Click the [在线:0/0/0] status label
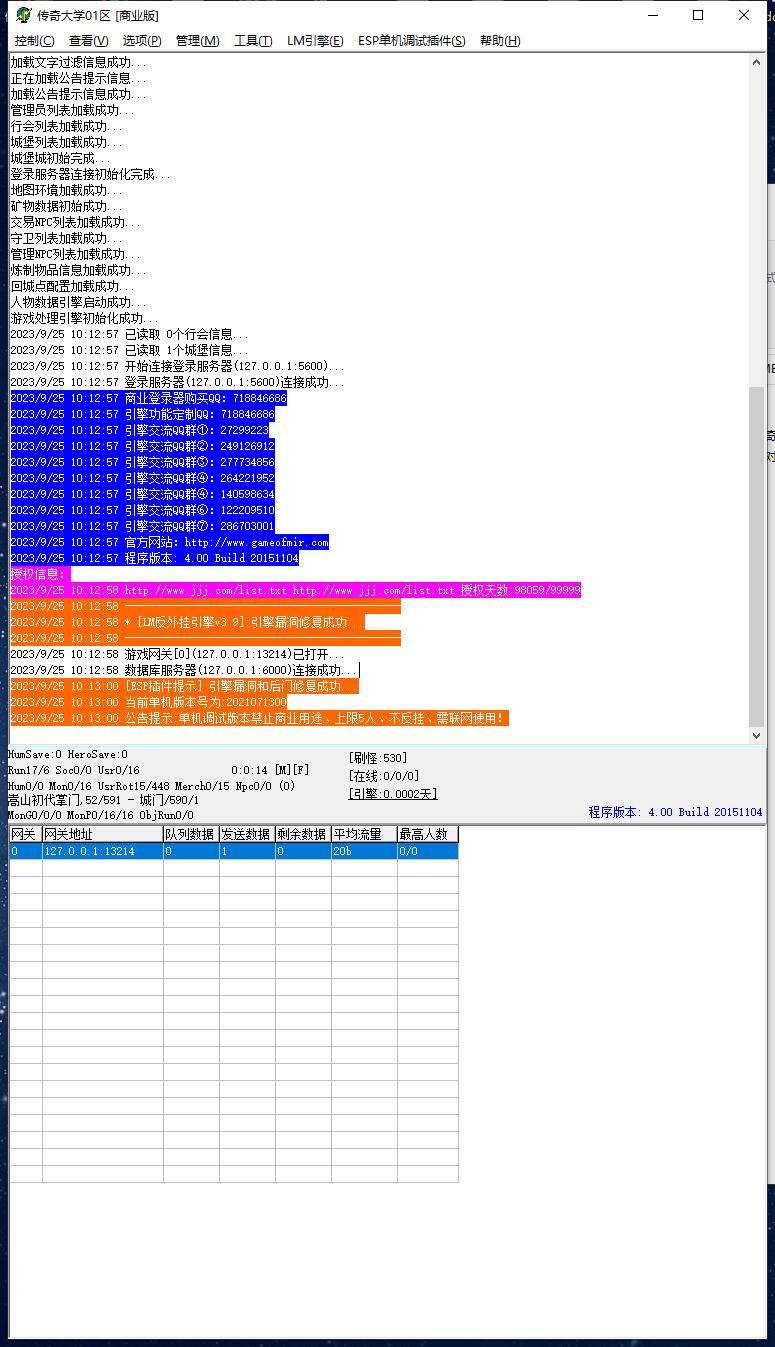 (x=384, y=776)
